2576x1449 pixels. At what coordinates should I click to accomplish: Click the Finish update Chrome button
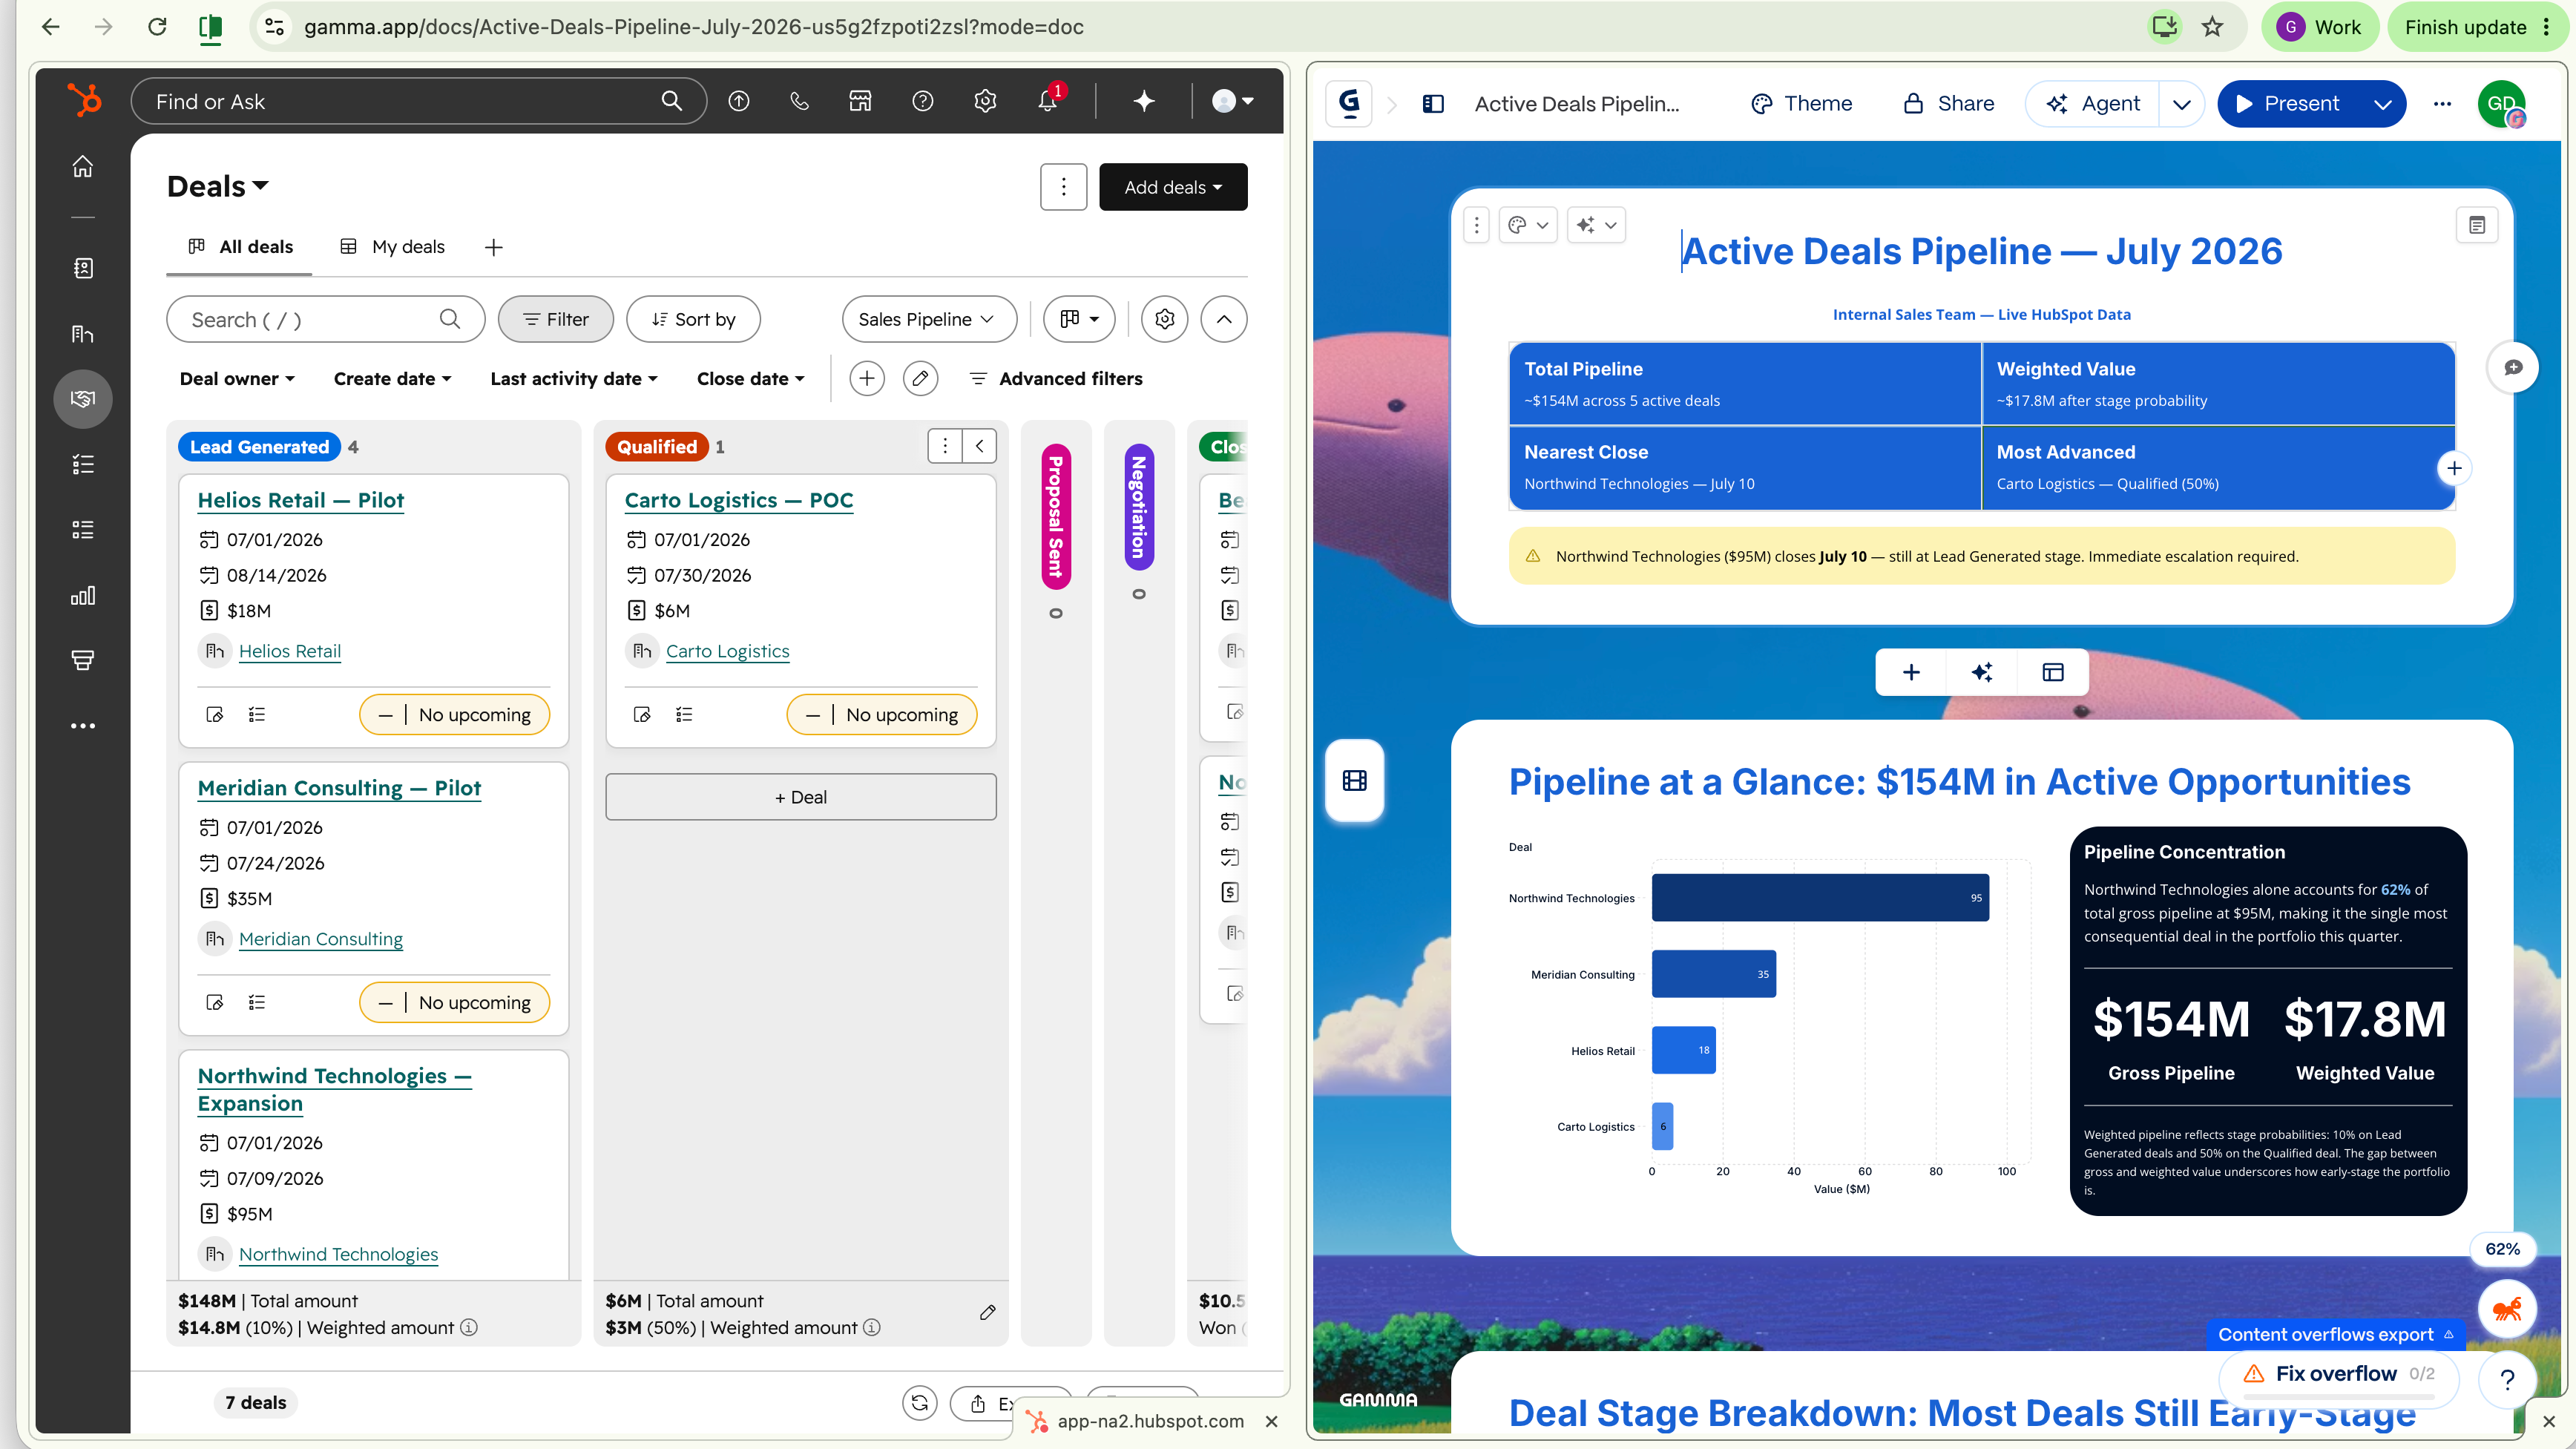pos(2476,27)
